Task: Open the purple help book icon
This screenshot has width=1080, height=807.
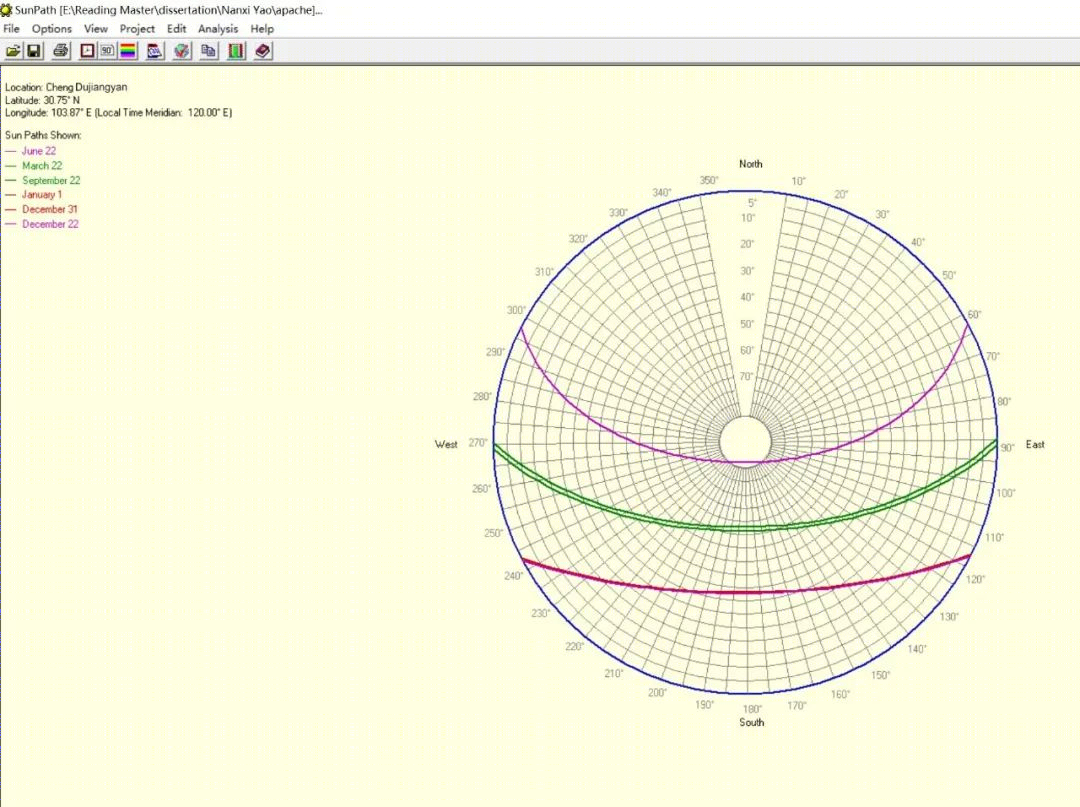Action: pos(263,51)
